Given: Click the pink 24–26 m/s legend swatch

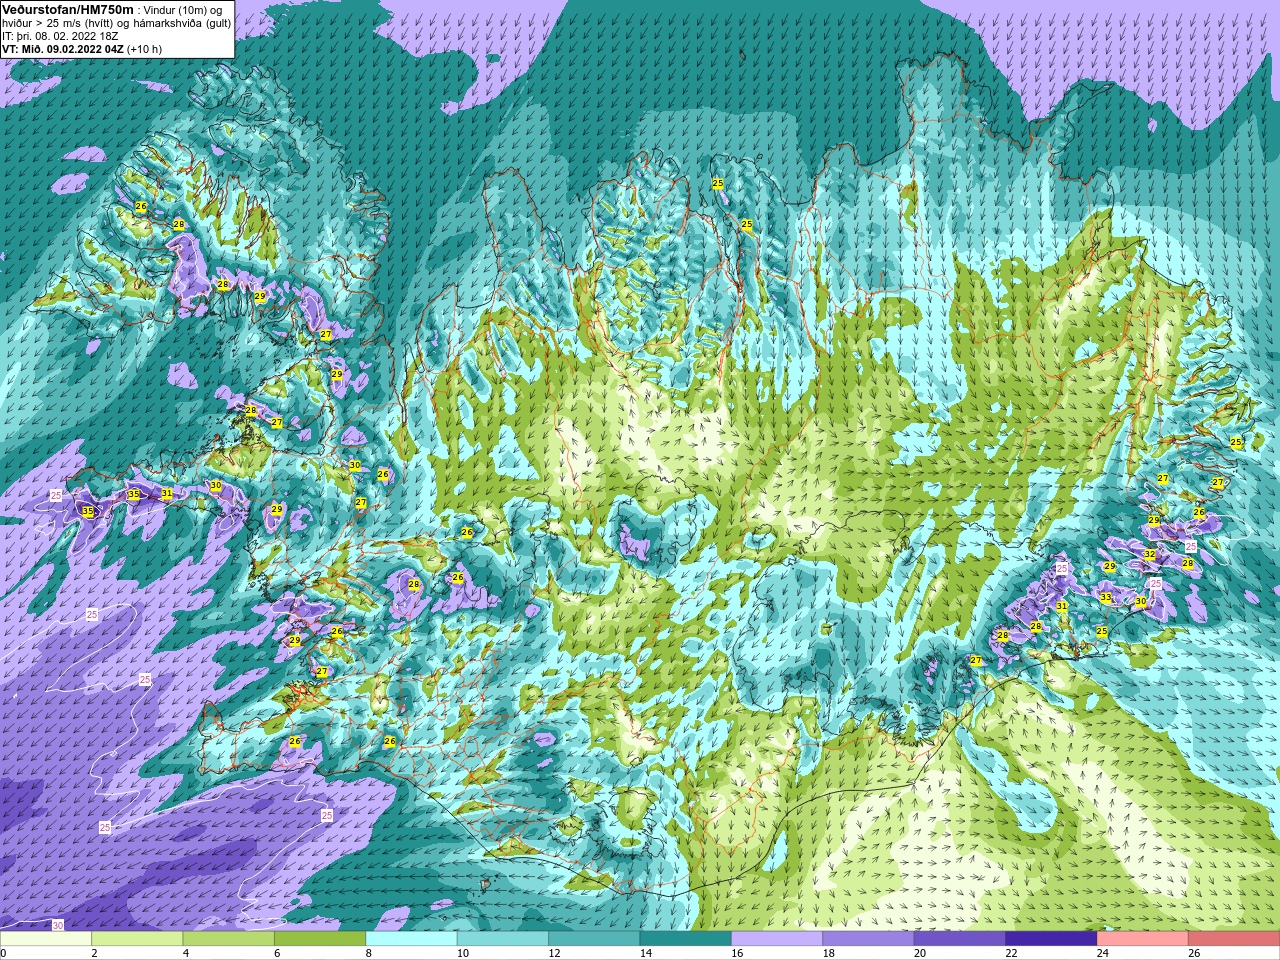Looking at the screenshot, I should tap(1143, 939).
